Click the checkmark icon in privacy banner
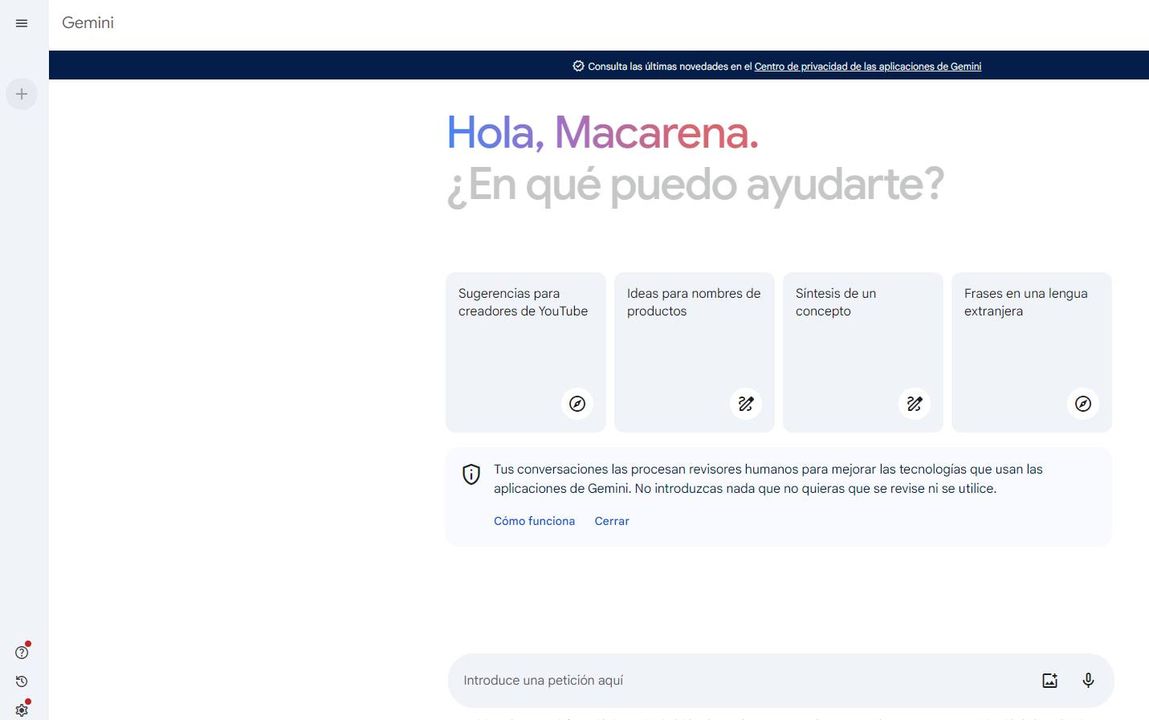 click(578, 66)
